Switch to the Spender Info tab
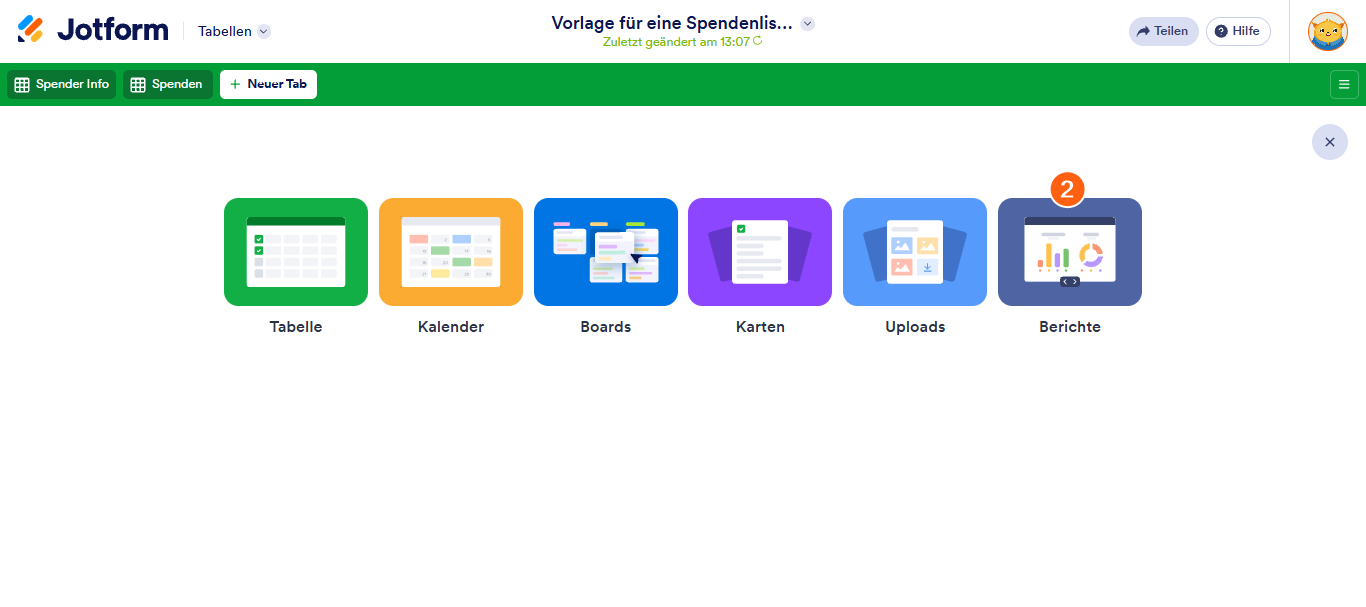This screenshot has height=607, width=1366. coord(62,84)
